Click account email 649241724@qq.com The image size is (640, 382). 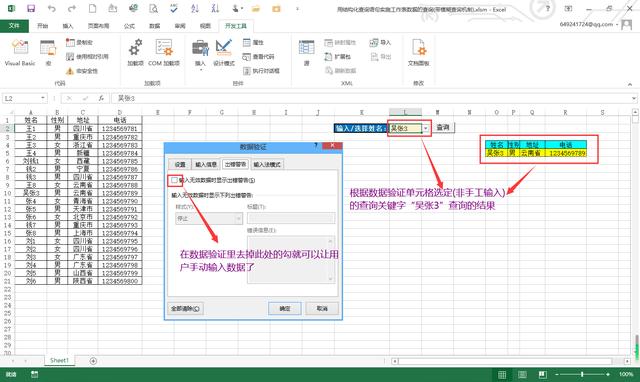click(x=586, y=24)
